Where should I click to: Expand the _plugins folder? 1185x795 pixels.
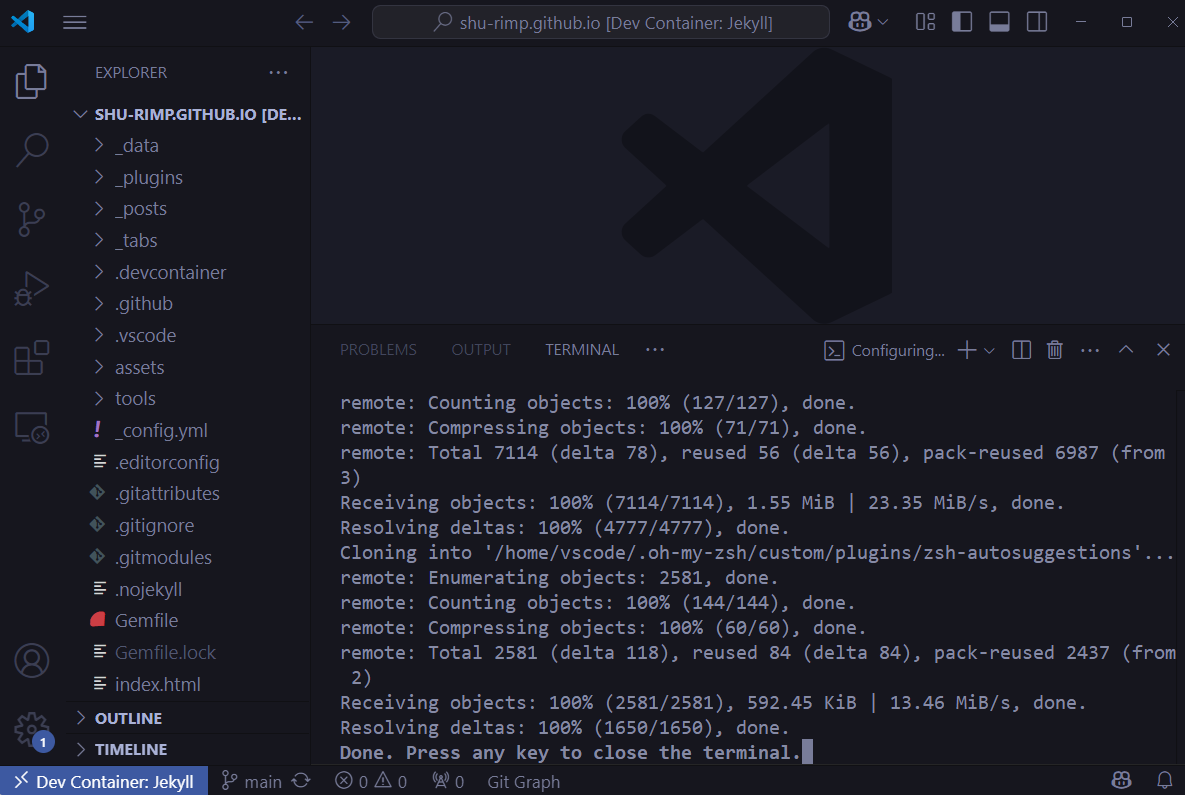coord(189,177)
